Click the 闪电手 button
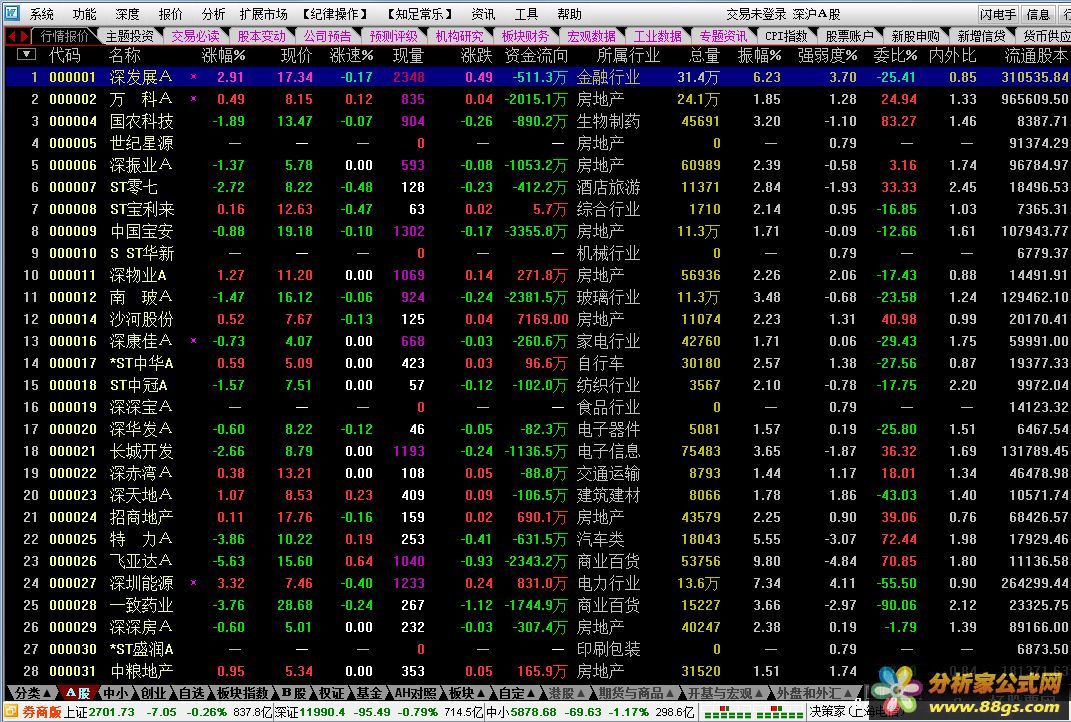 998,14
